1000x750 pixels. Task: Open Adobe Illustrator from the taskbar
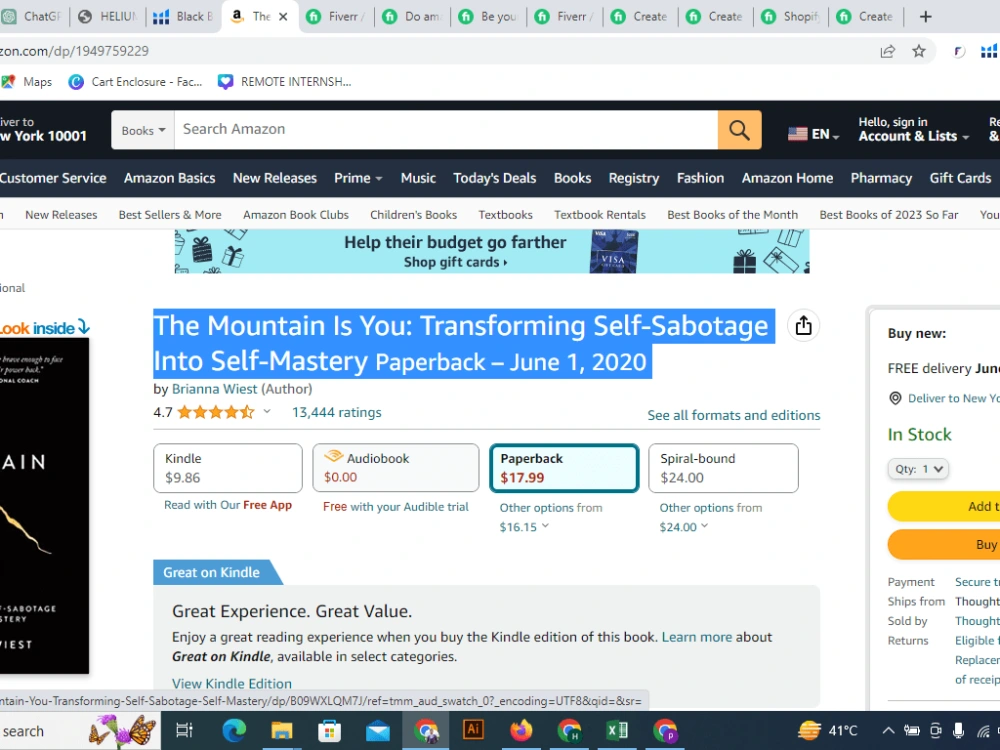[x=473, y=730]
